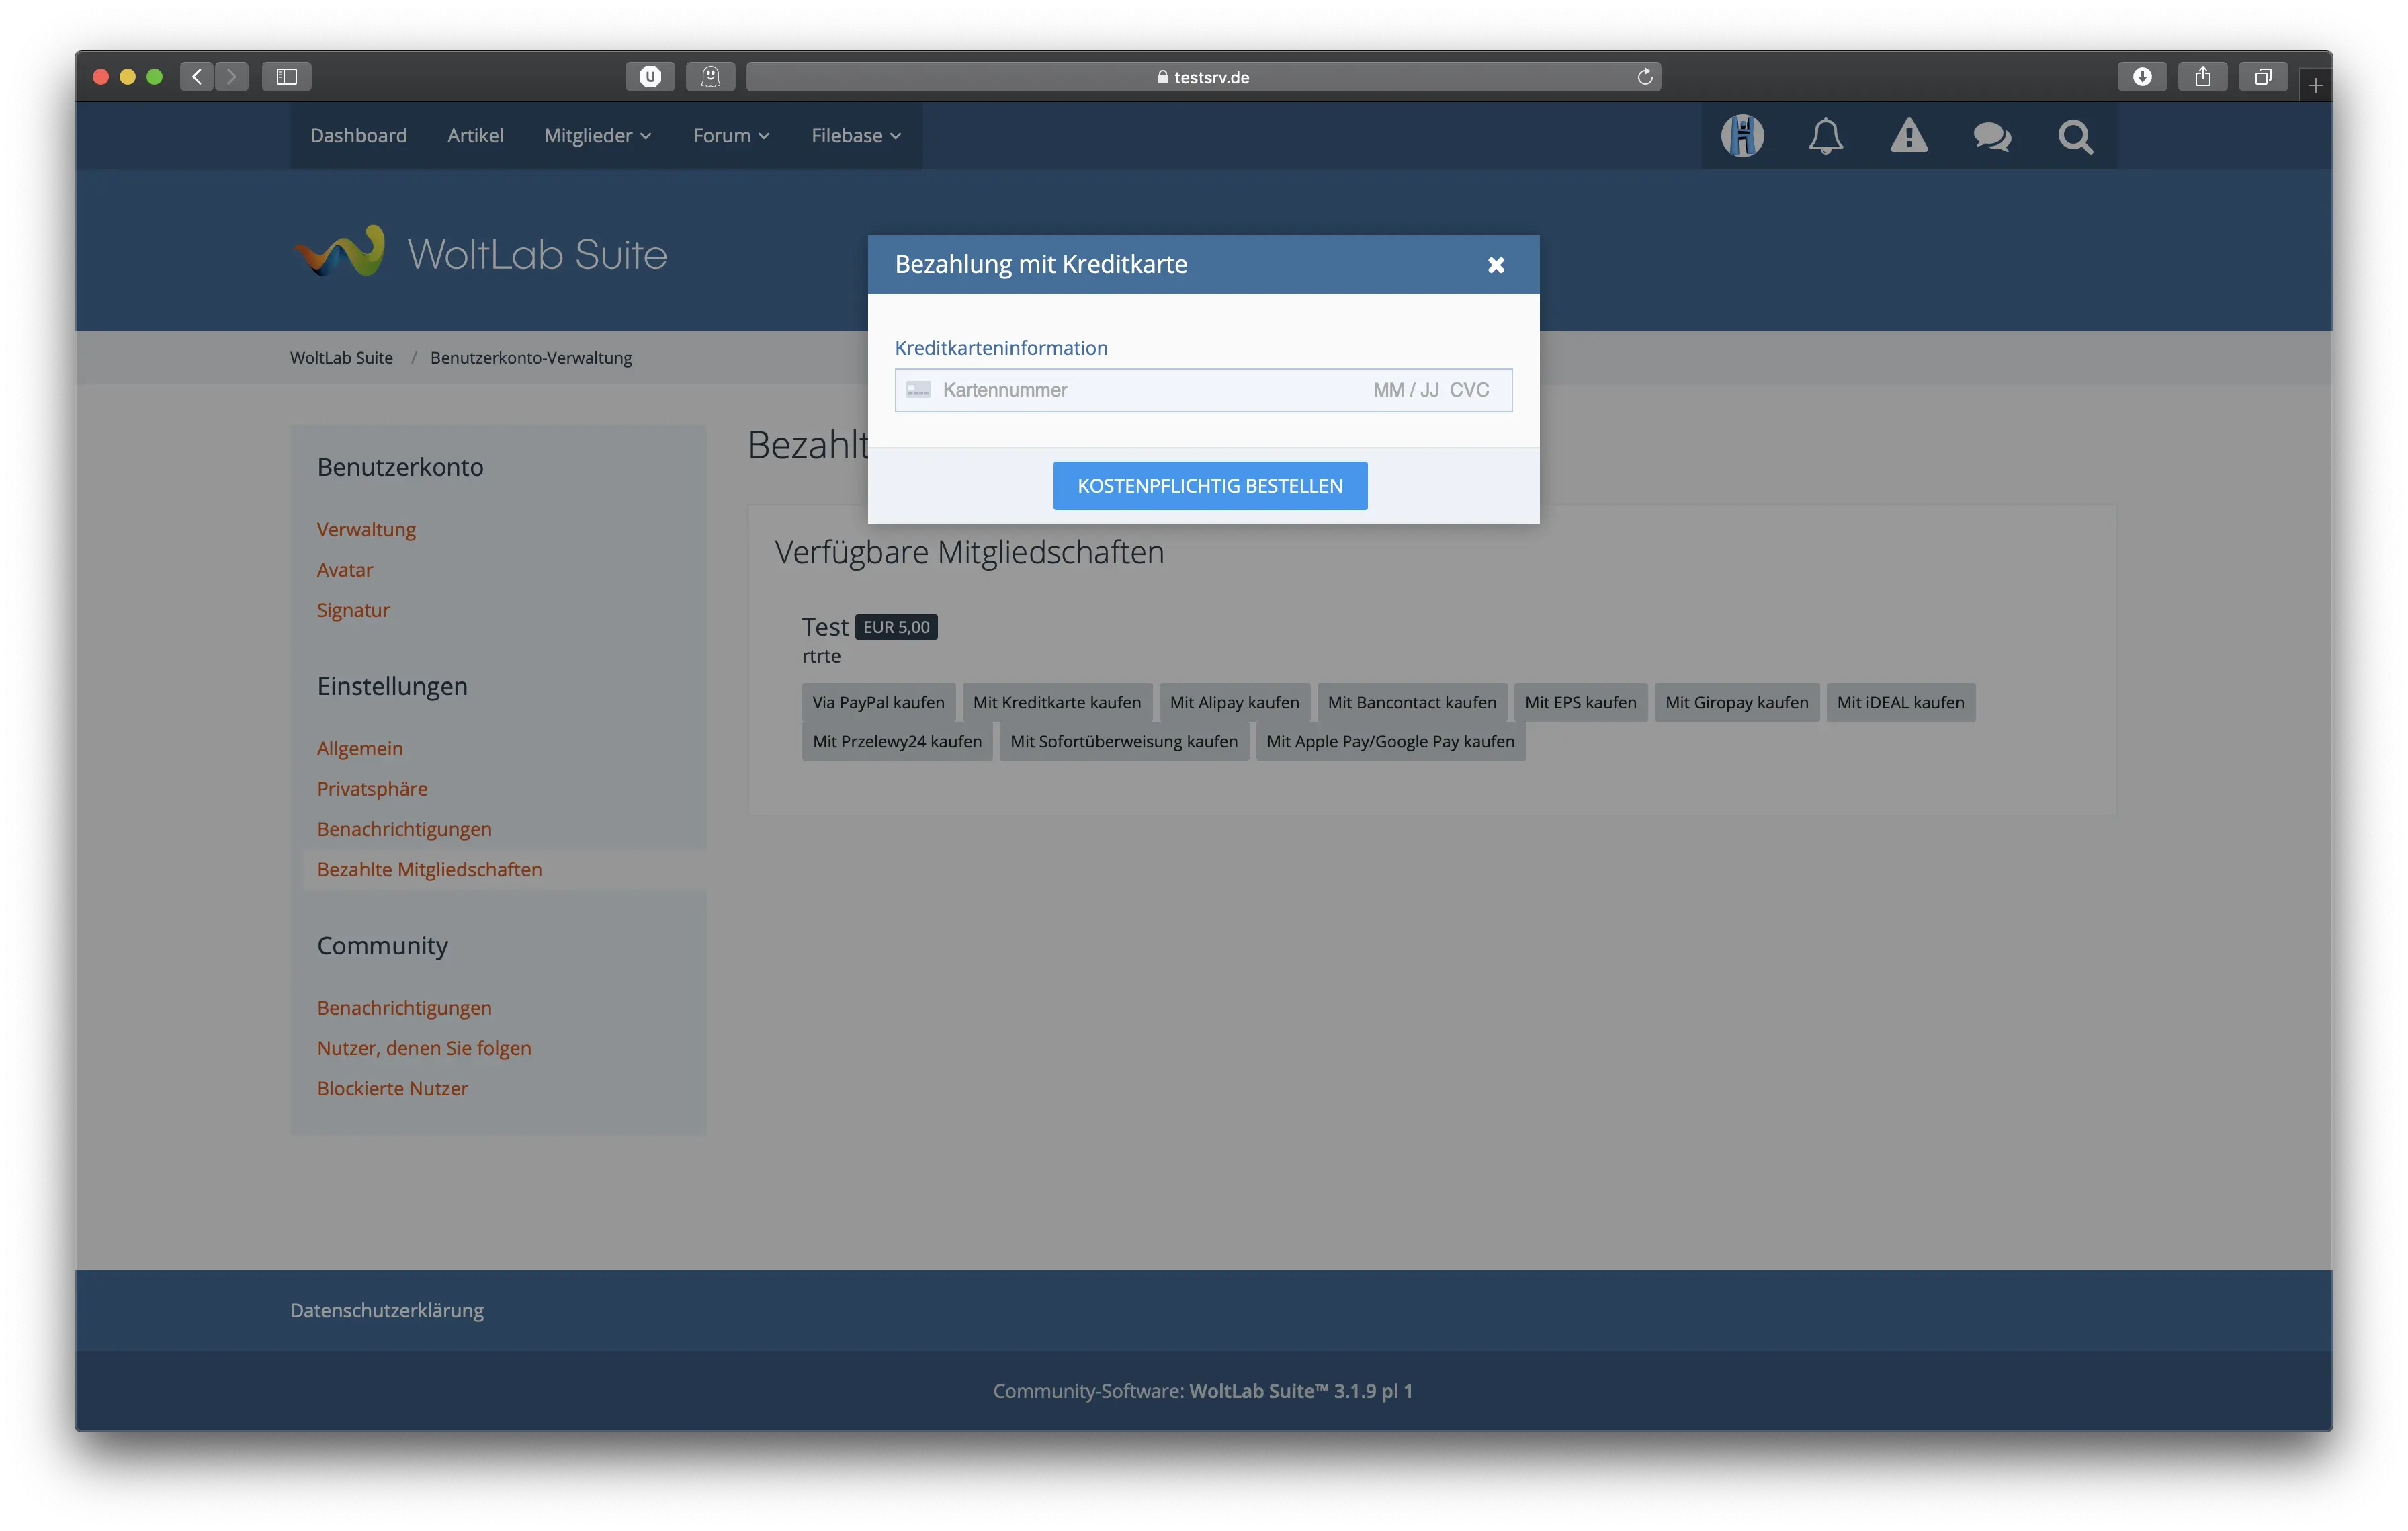Open the user avatar menu
The height and width of the screenshot is (1531, 2408).
click(1742, 136)
